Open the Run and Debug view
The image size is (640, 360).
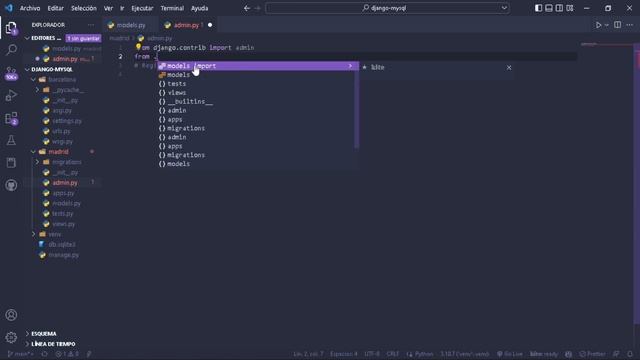(x=11, y=96)
